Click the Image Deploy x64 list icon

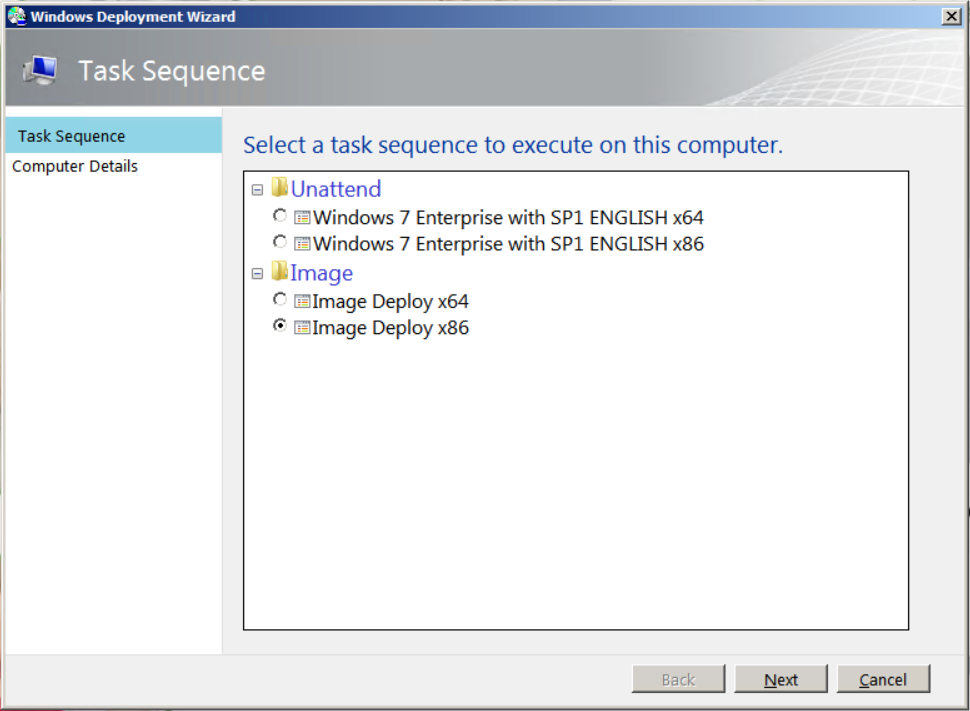302,301
